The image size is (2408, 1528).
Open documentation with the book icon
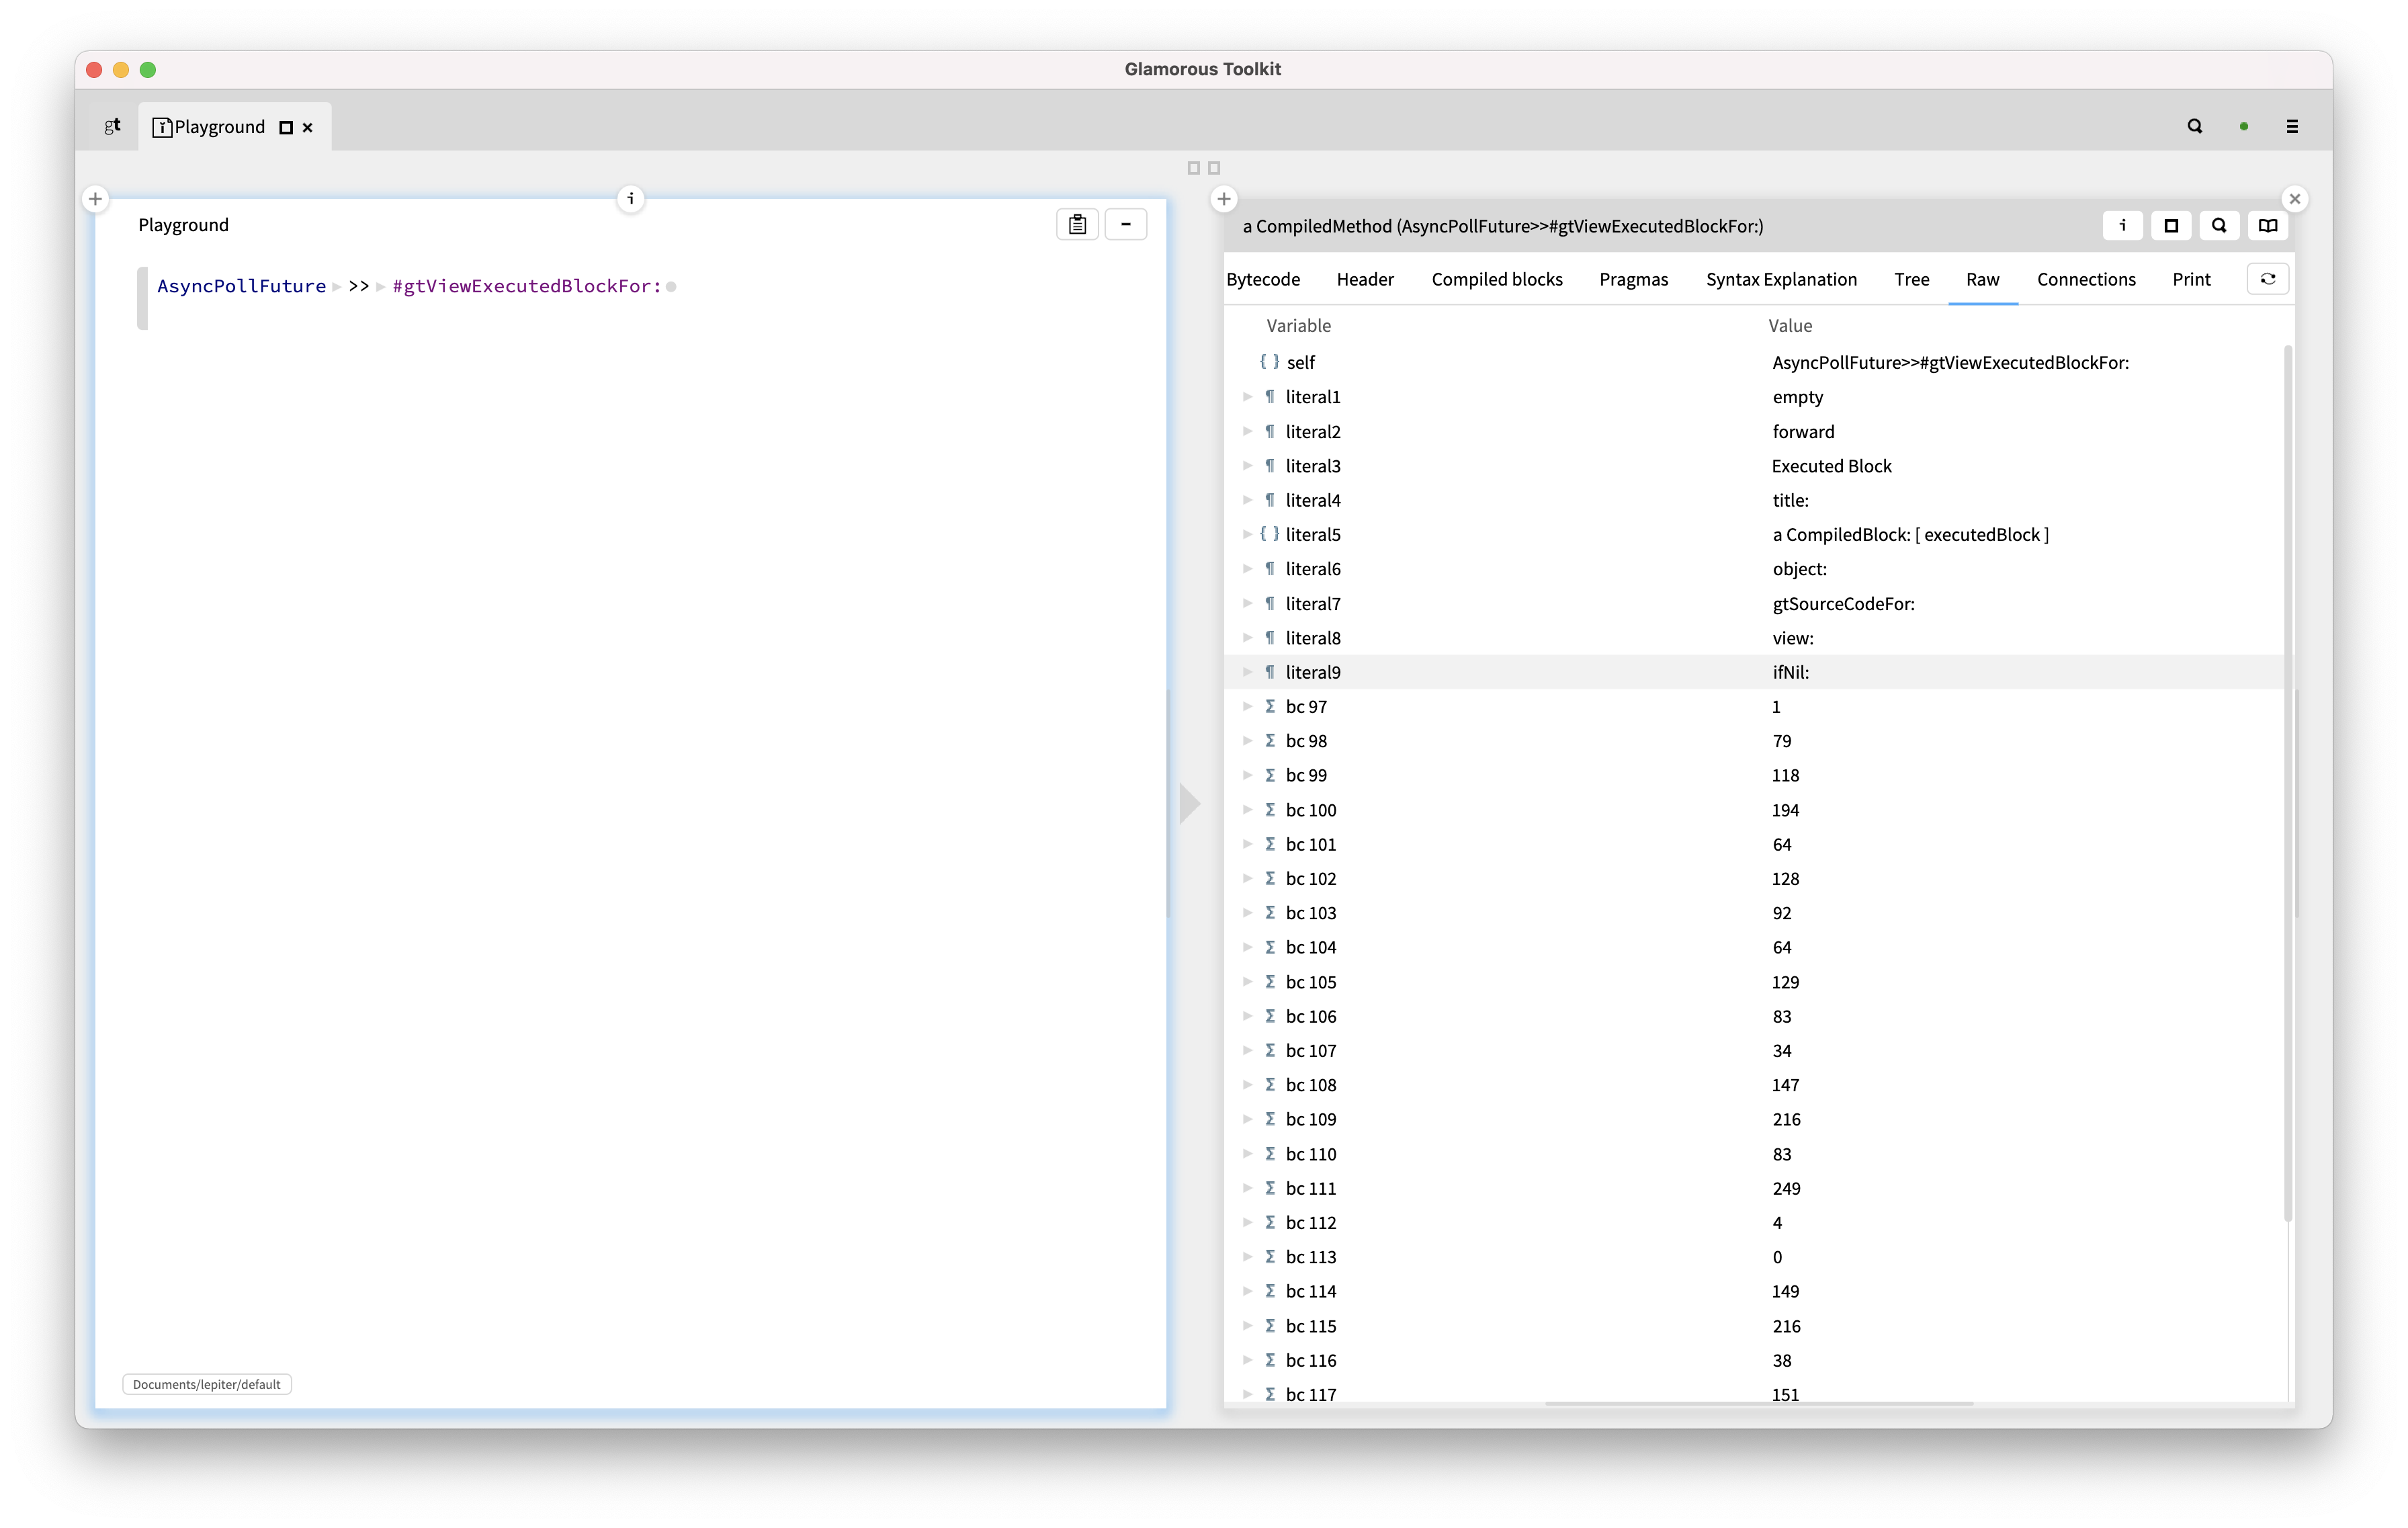(x=2267, y=226)
